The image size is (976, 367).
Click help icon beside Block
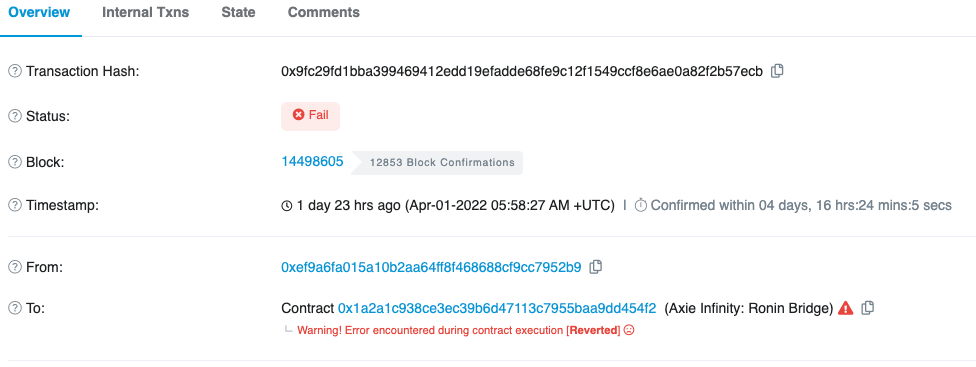[x=14, y=162]
